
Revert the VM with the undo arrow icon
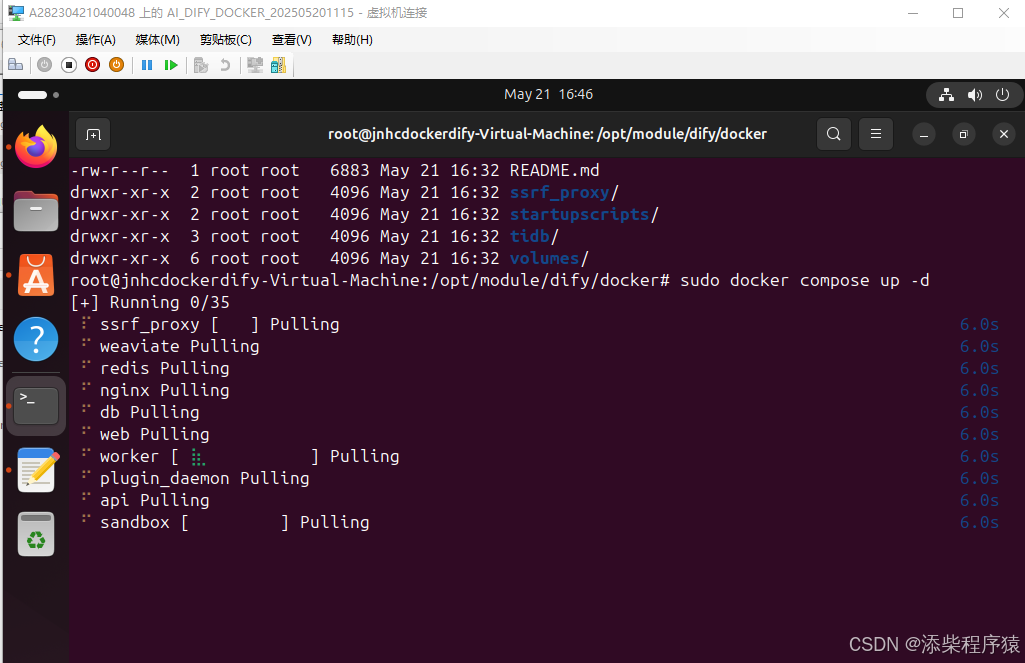click(225, 65)
